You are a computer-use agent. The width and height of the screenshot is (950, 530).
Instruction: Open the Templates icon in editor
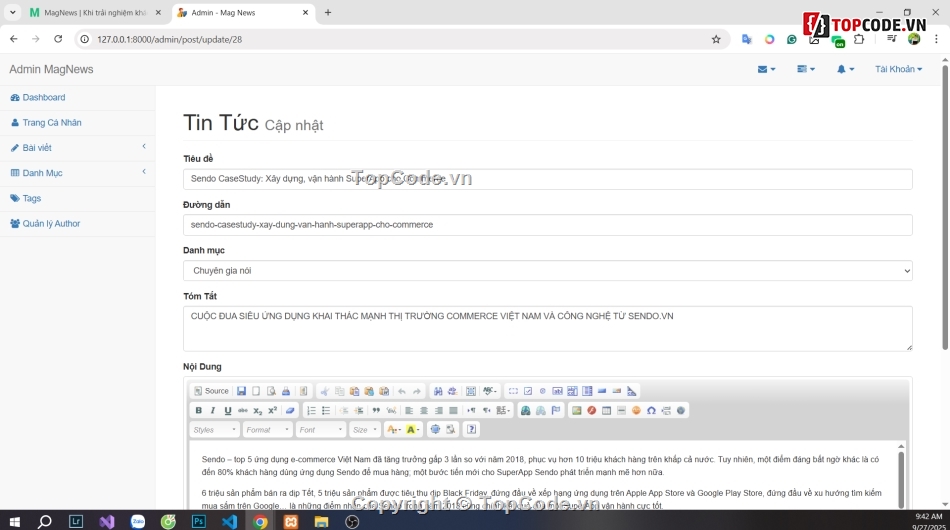[x=304, y=391]
